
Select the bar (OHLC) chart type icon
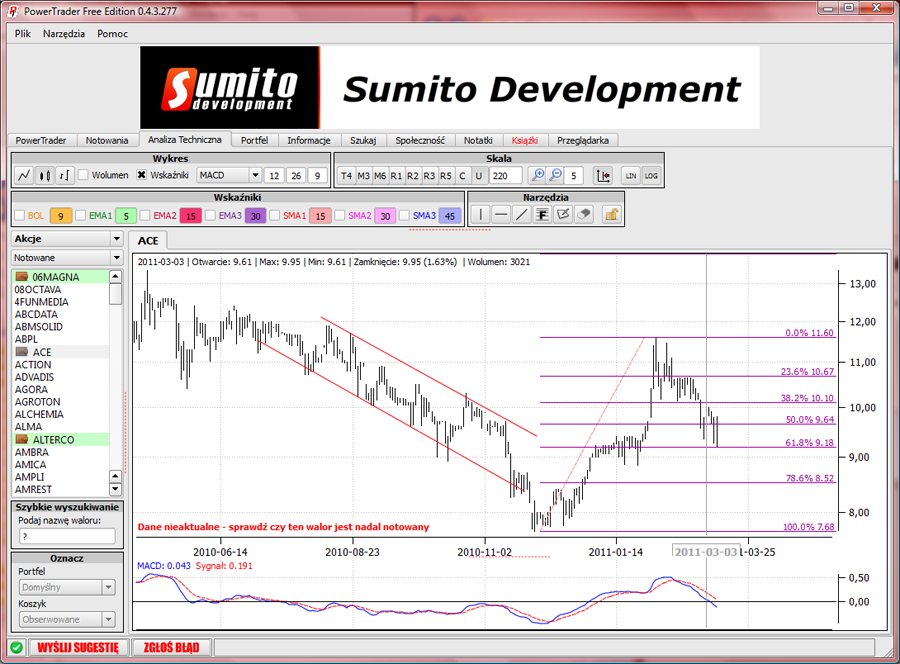click(65, 175)
